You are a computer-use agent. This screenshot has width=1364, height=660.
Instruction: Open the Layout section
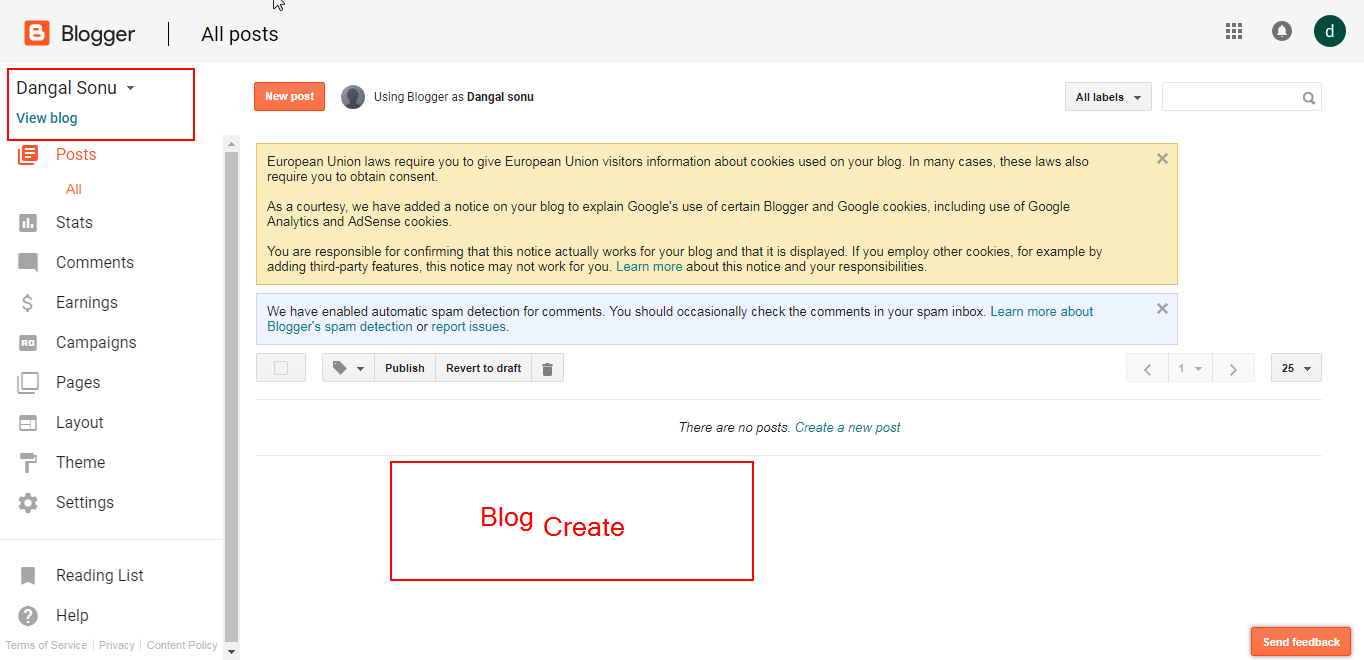[x=80, y=423]
